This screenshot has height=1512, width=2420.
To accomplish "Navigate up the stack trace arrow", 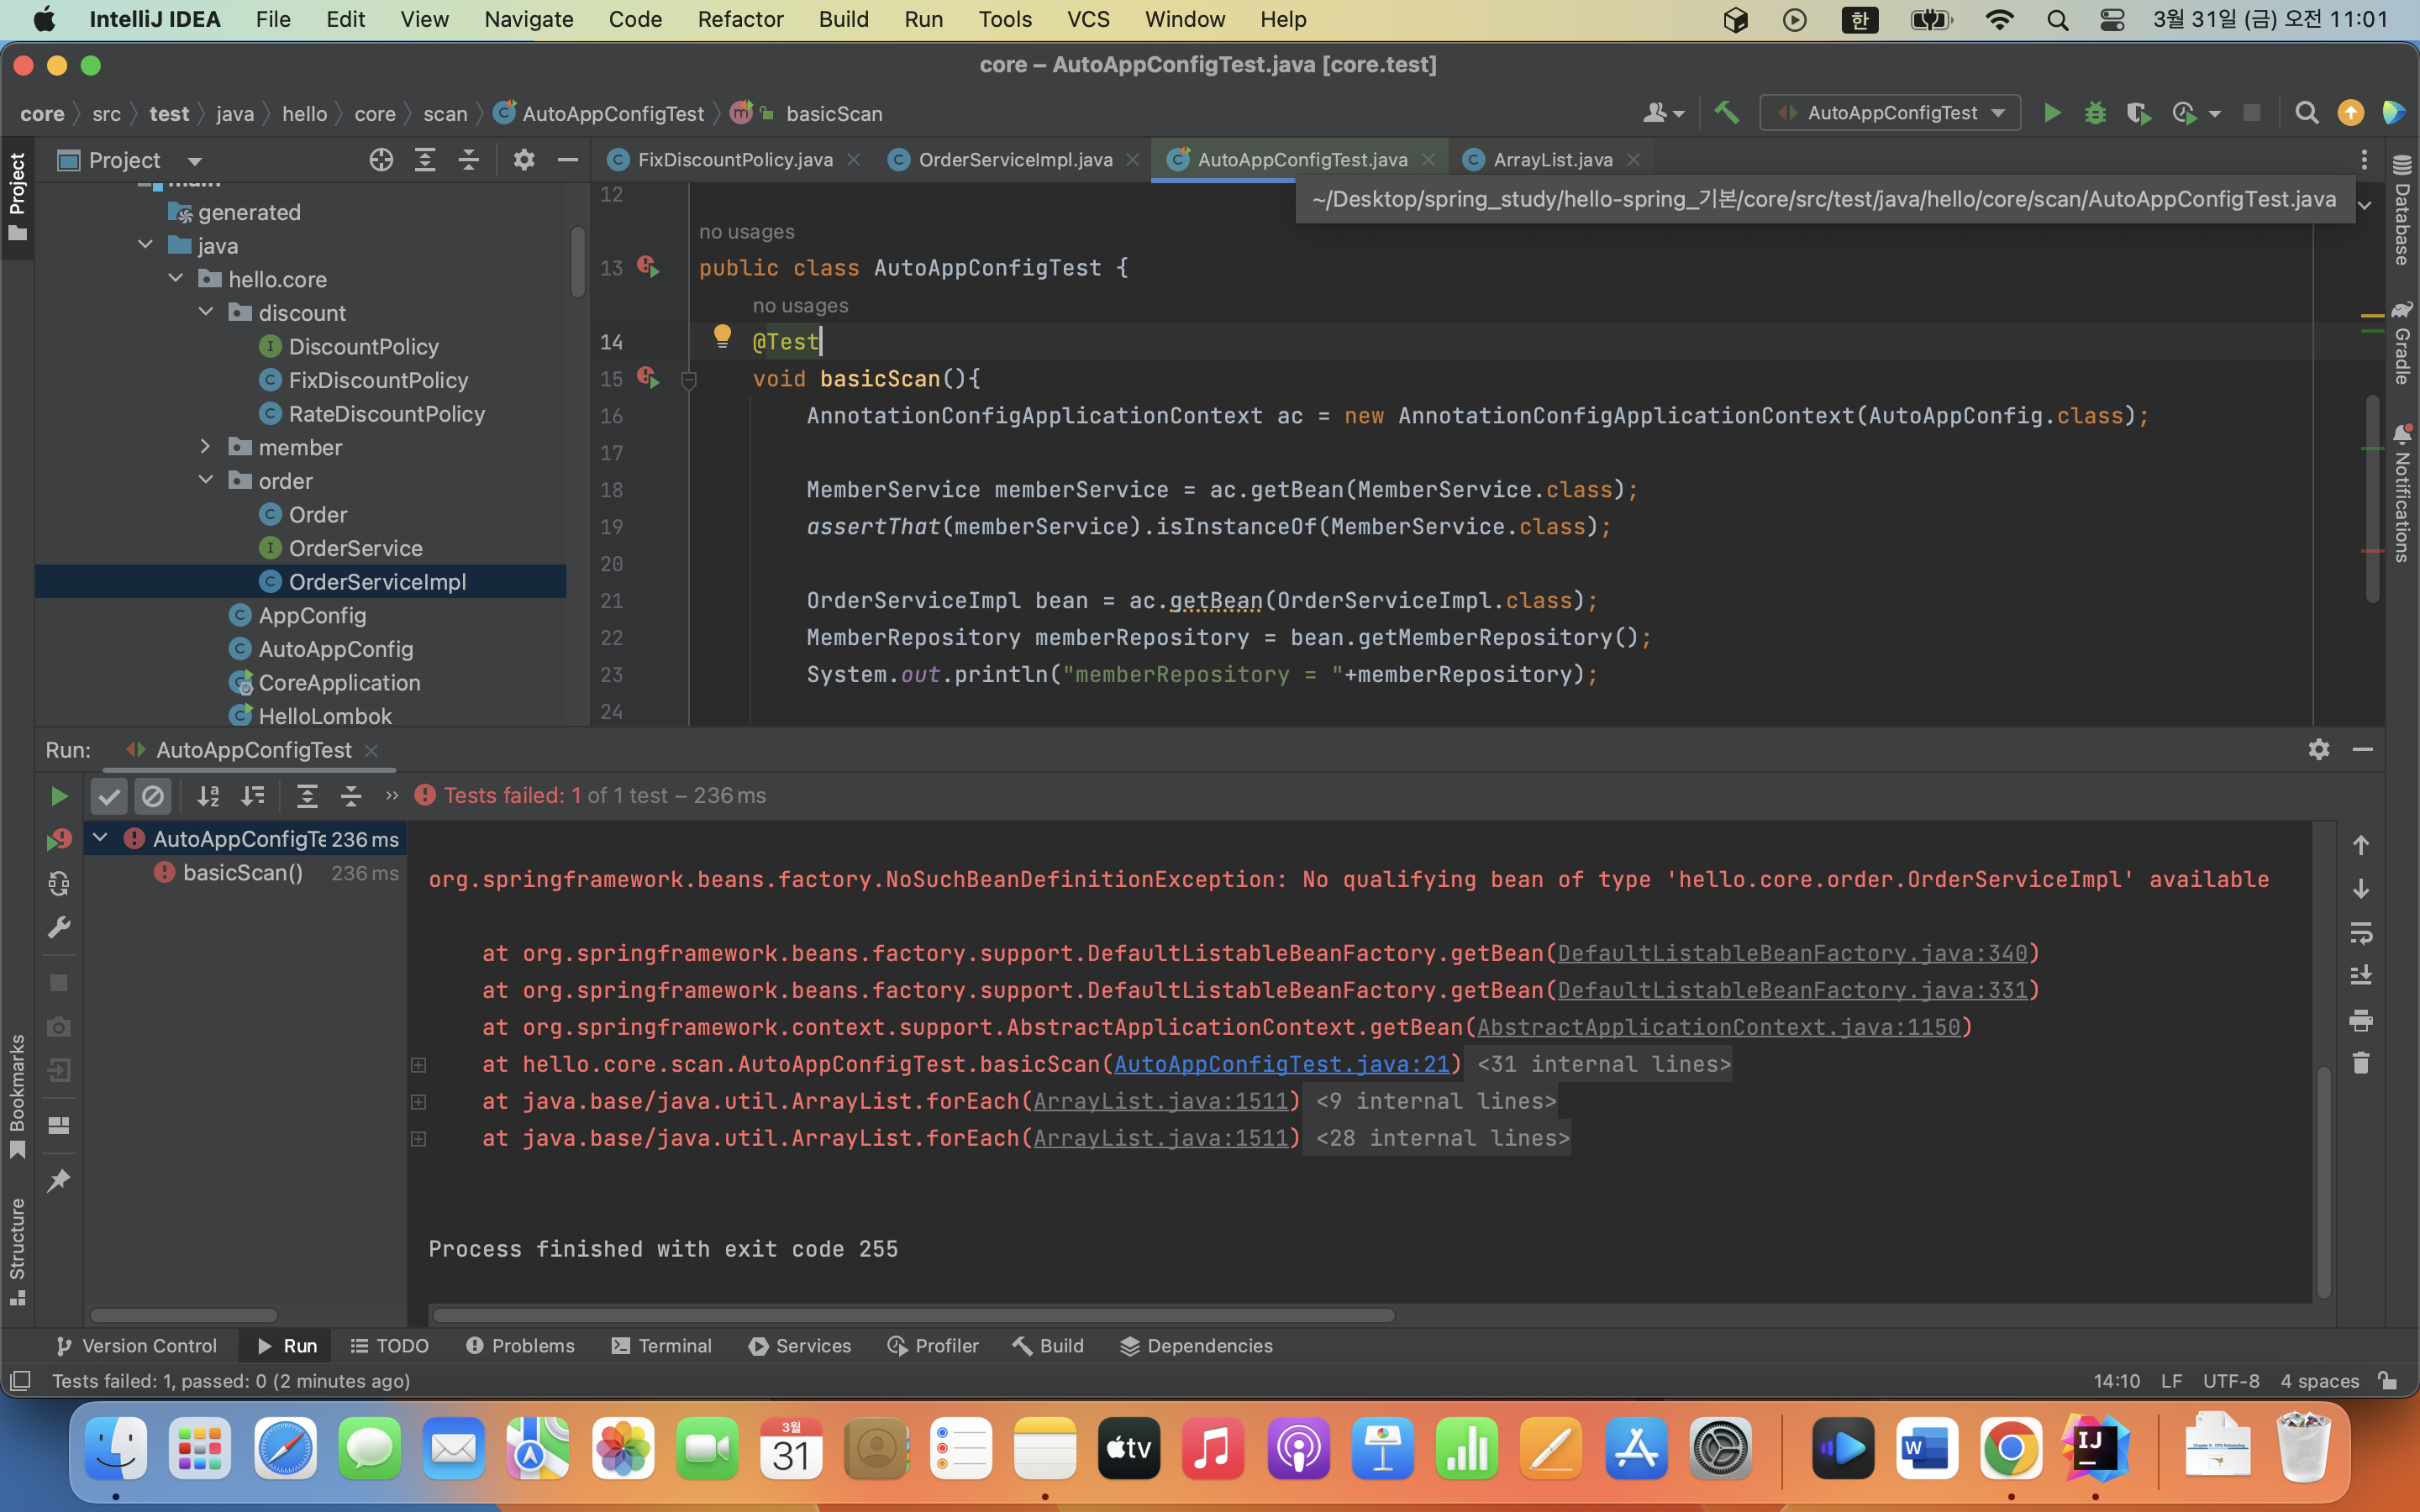I will click(x=2361, y=845).
